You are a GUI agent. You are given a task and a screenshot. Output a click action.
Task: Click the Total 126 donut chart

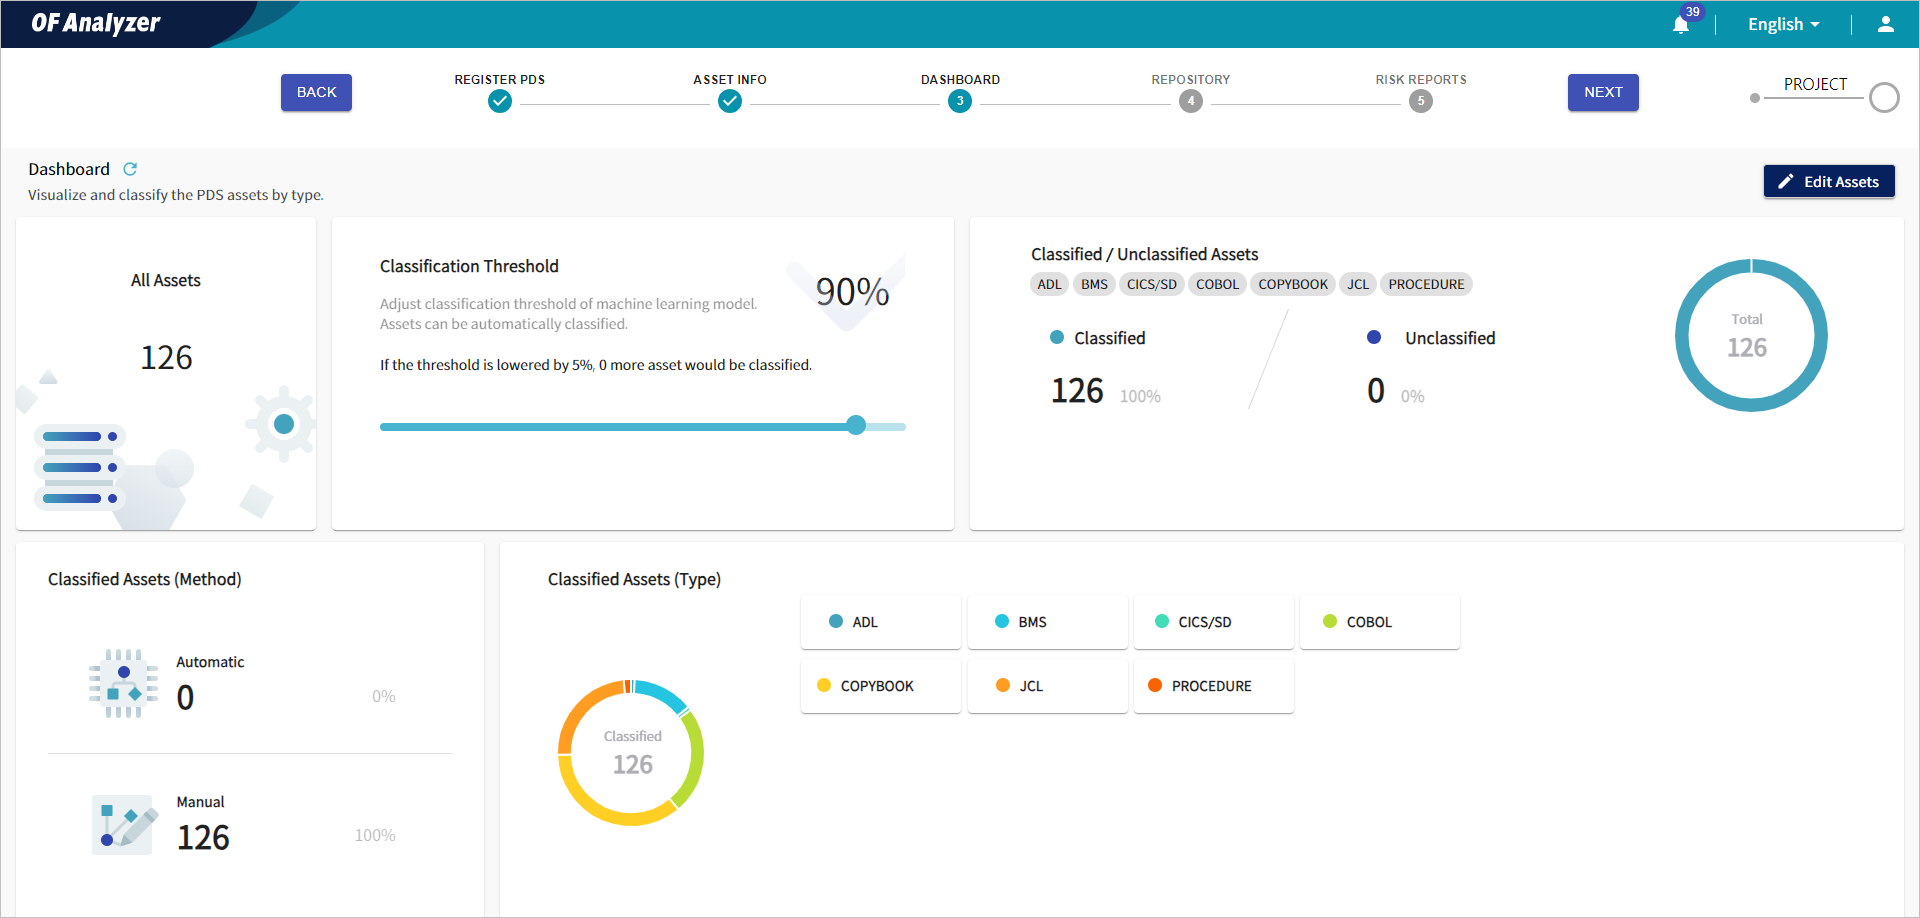click(1751, 335)
